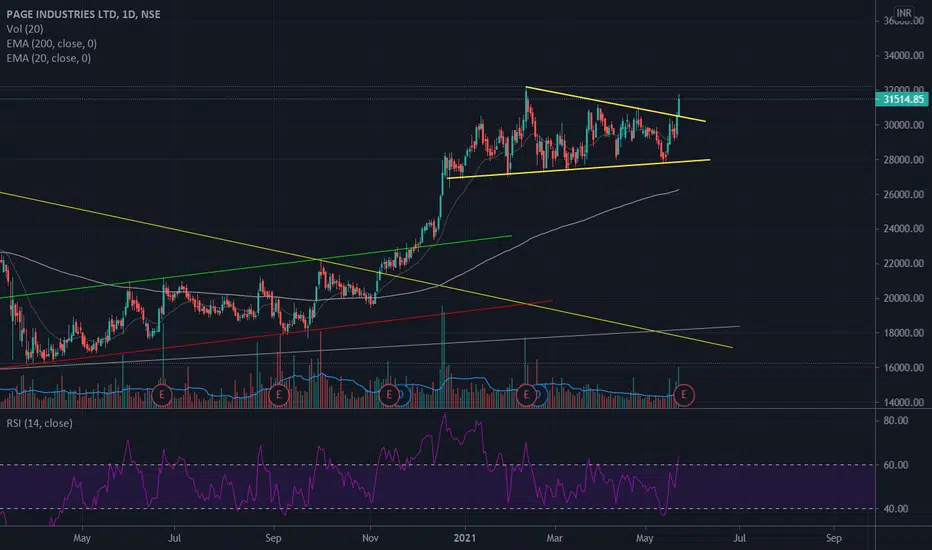Viewport: 932px width, 550px height.
Task: Click the 16000.00 price axis label
Action: click(x=903, y=368)
